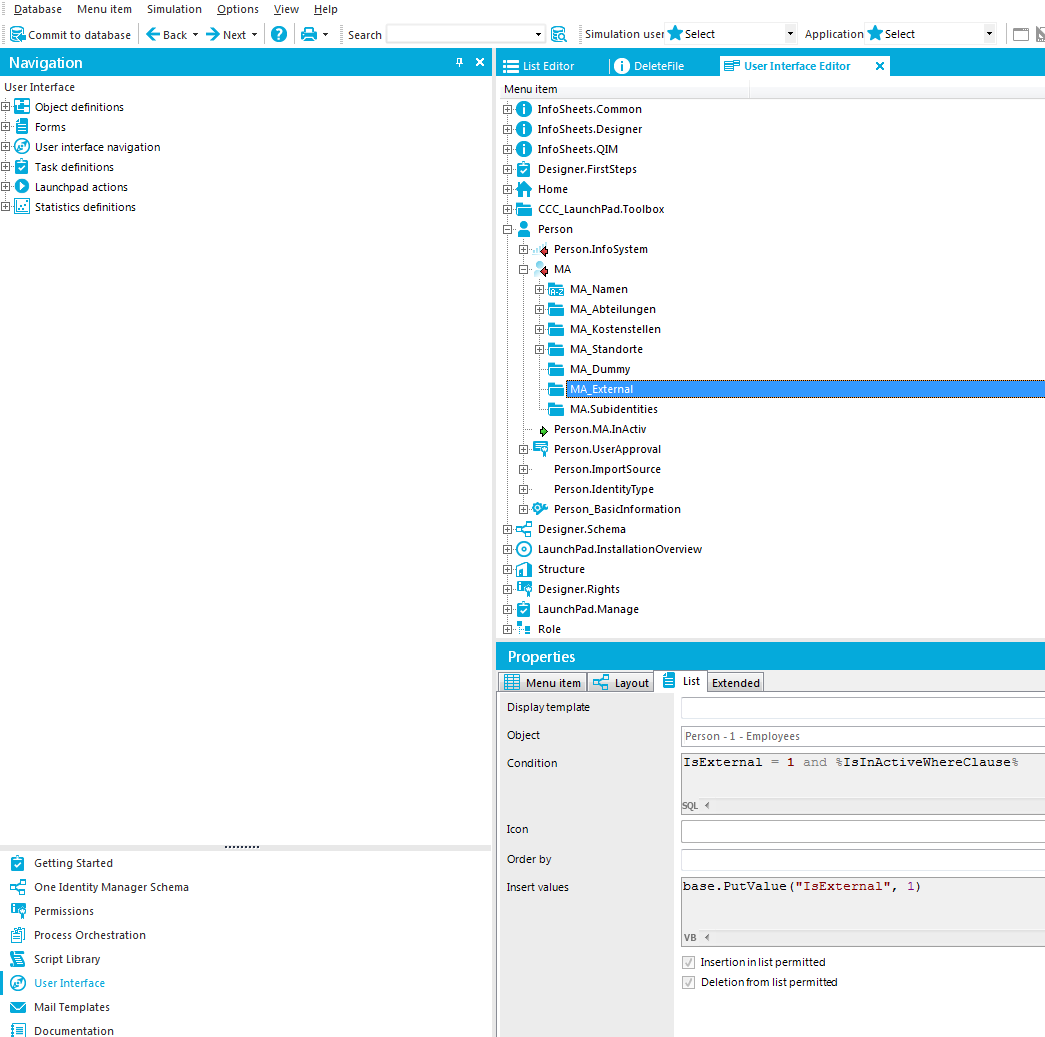This screenshot has width=1045, height=1037.
Task: Select MA_Dummy in the menu tree
Action: coord(600,369)
